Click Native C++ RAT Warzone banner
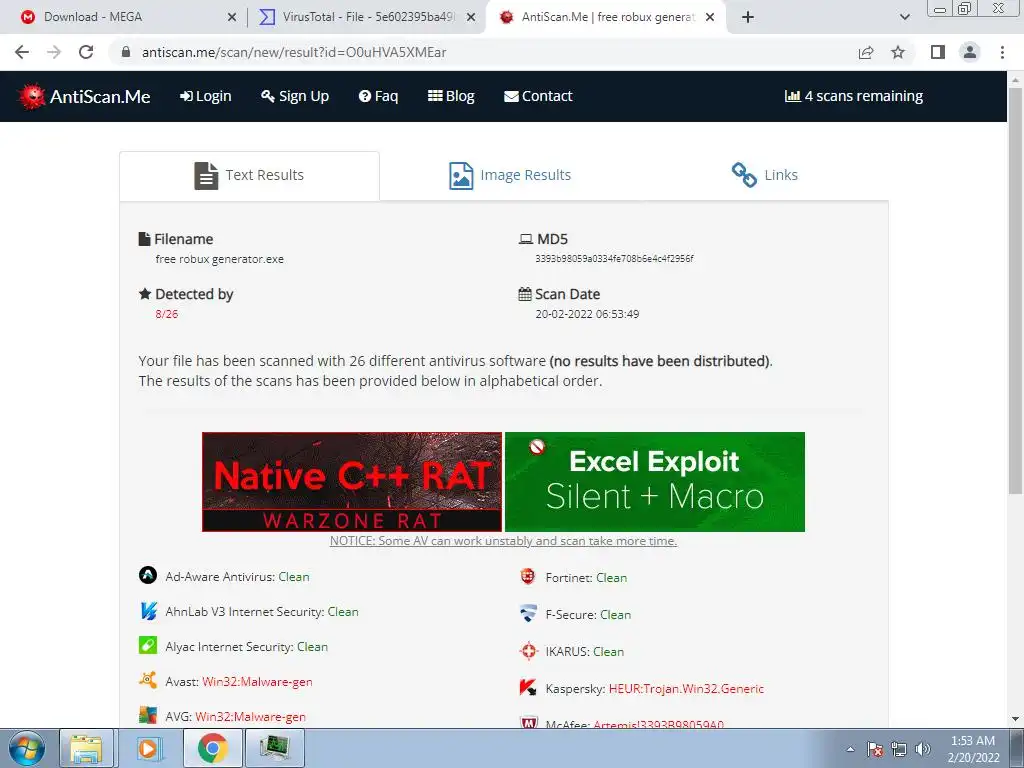 click(x=352, y=482)
